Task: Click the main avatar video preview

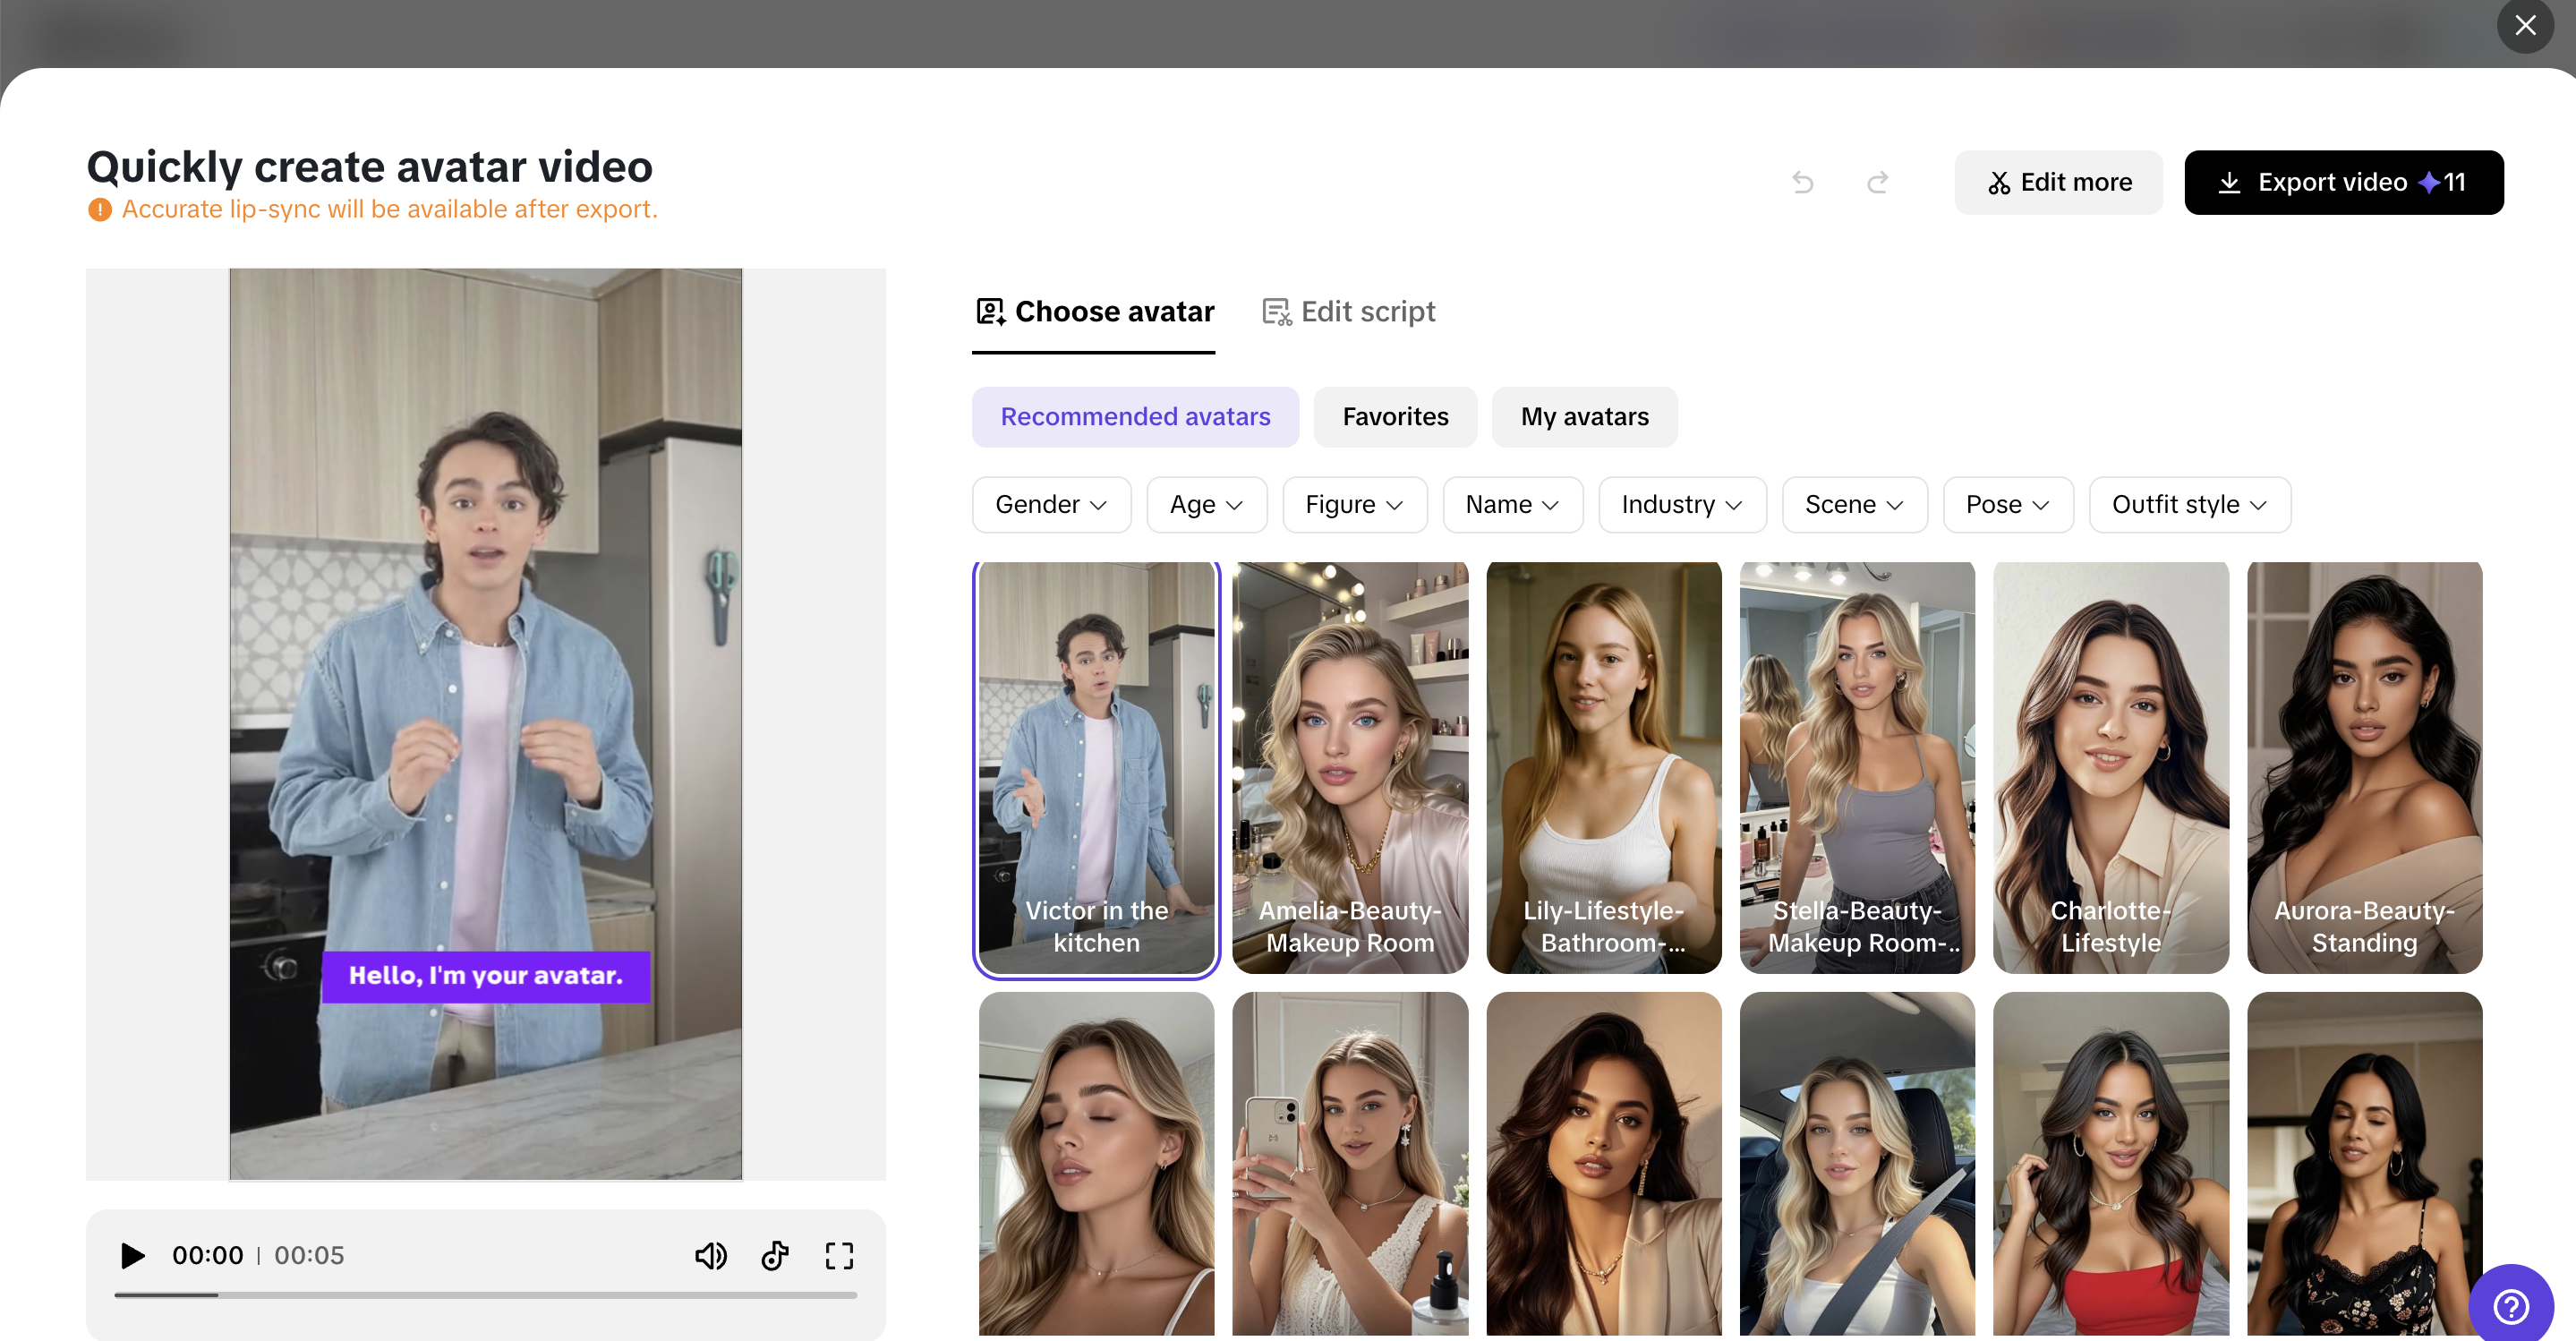Action: (486, 724)
